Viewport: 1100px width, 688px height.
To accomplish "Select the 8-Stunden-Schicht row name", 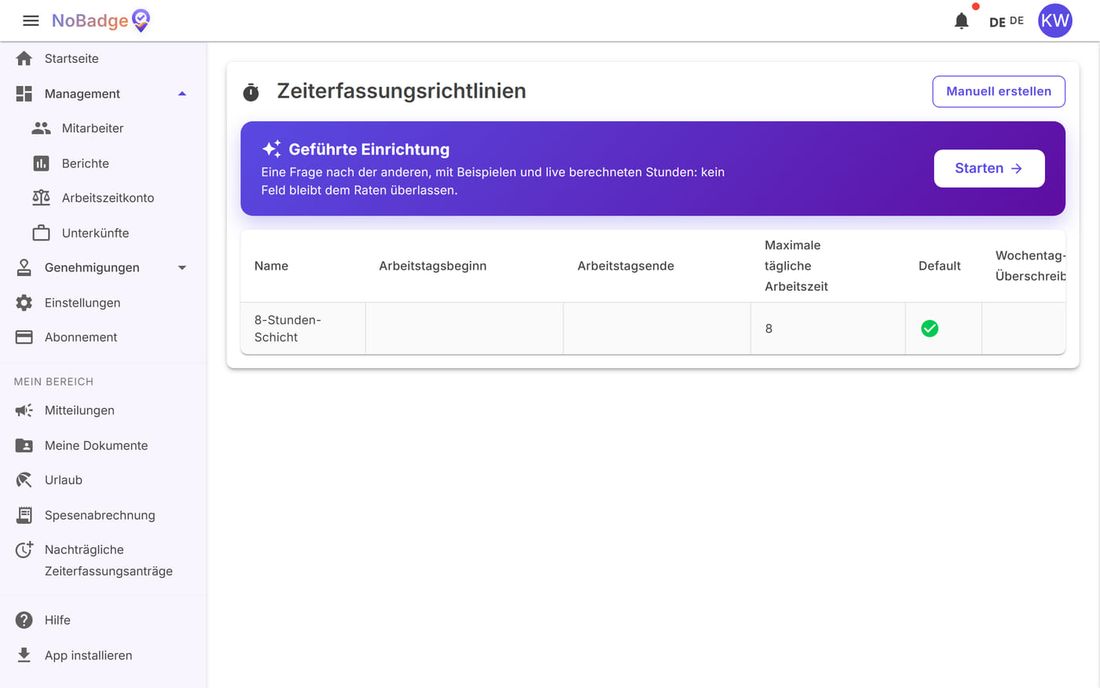I will pyautogui.click(x=288, y=328).
